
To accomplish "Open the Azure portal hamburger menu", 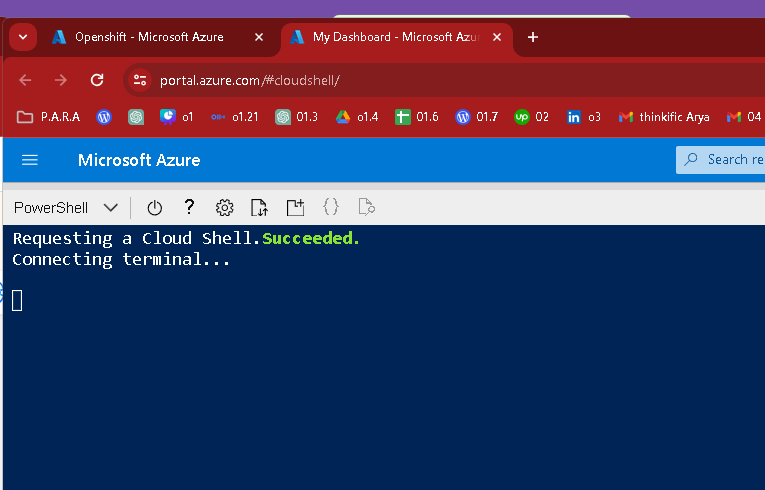I will click(x=30, y=160).
